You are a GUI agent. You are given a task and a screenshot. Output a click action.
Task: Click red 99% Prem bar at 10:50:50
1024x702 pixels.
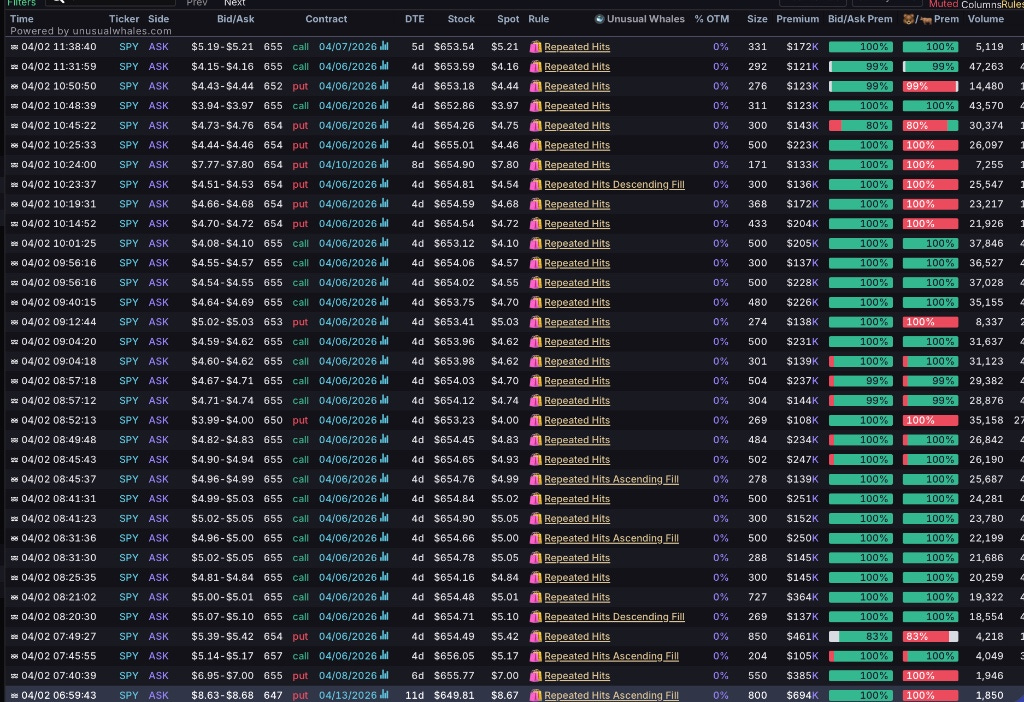[930, 86]
